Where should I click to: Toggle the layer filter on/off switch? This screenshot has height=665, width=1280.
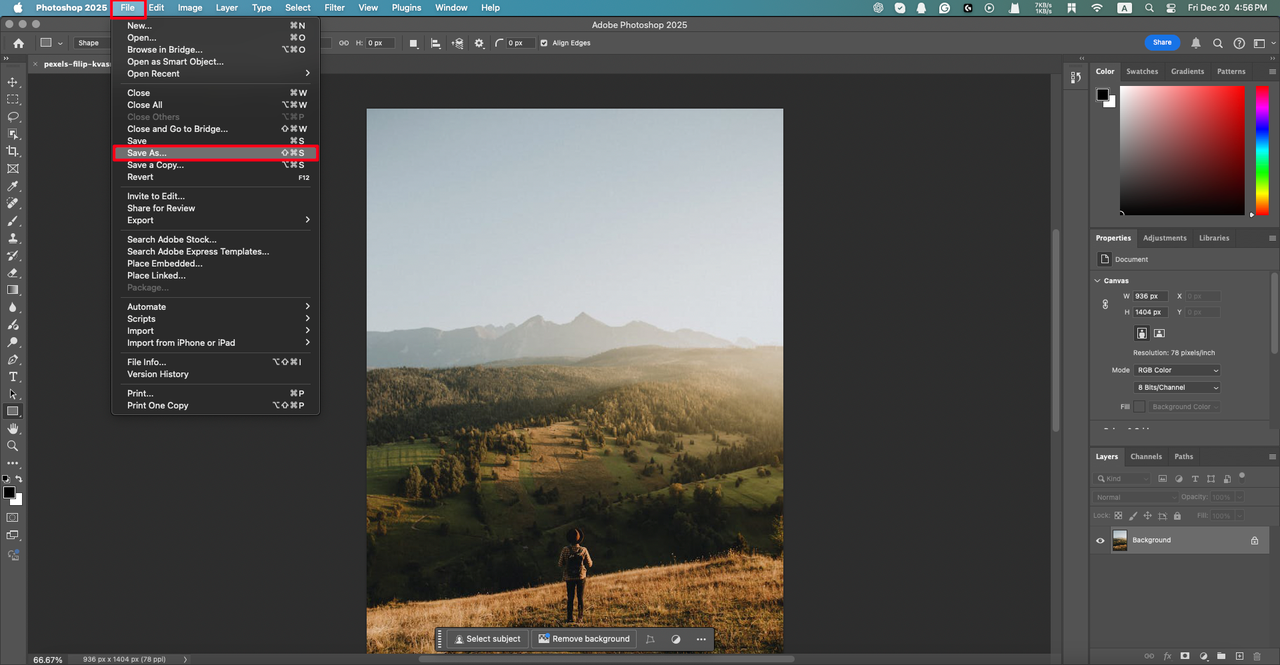[x=1241, y=477]
